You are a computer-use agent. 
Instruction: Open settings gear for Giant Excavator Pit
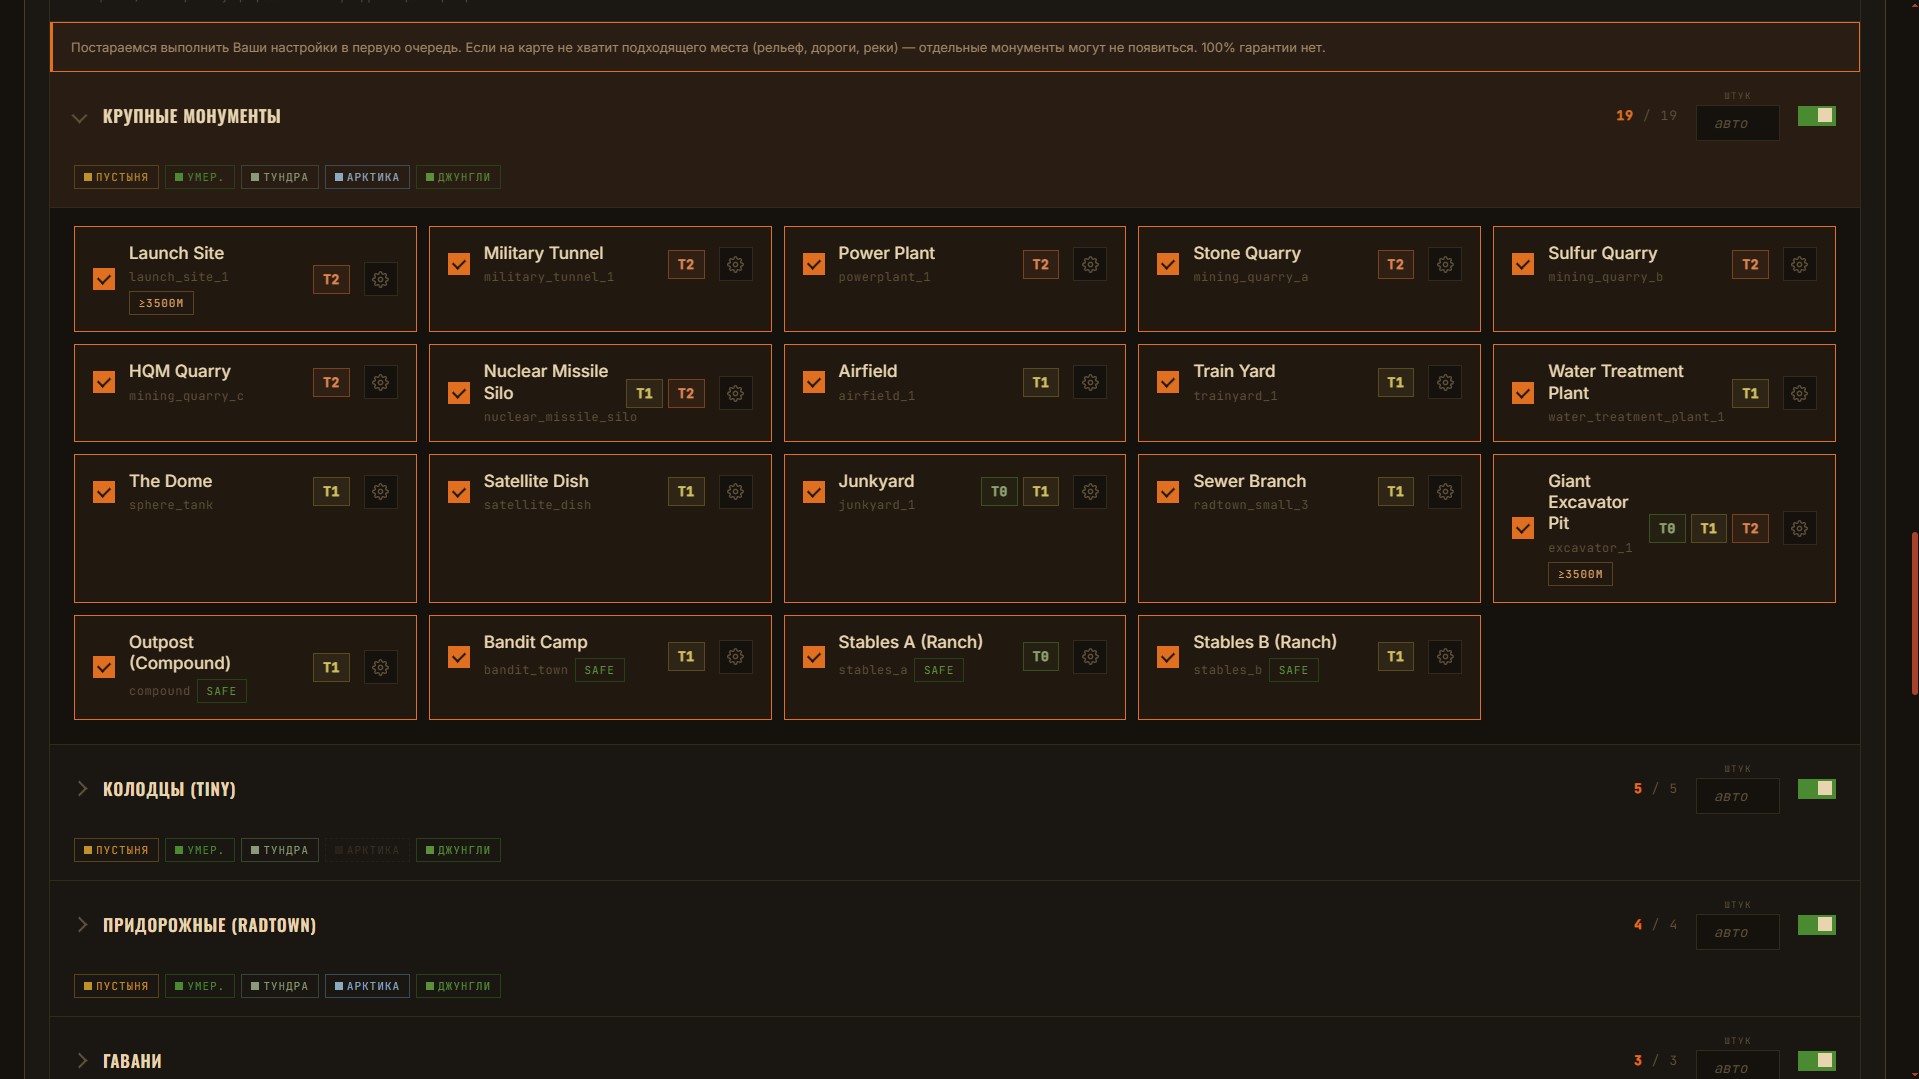(1799, 529)
